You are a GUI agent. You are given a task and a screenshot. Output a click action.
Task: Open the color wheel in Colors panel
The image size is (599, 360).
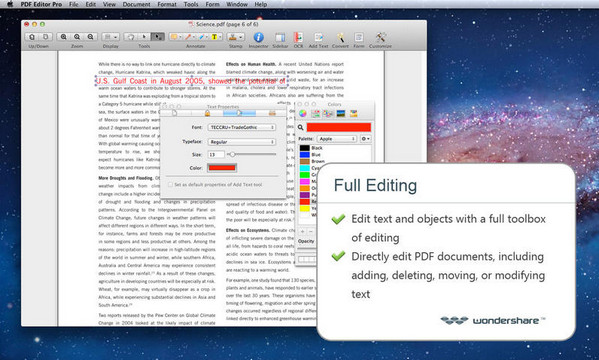[x=303, y=113]
